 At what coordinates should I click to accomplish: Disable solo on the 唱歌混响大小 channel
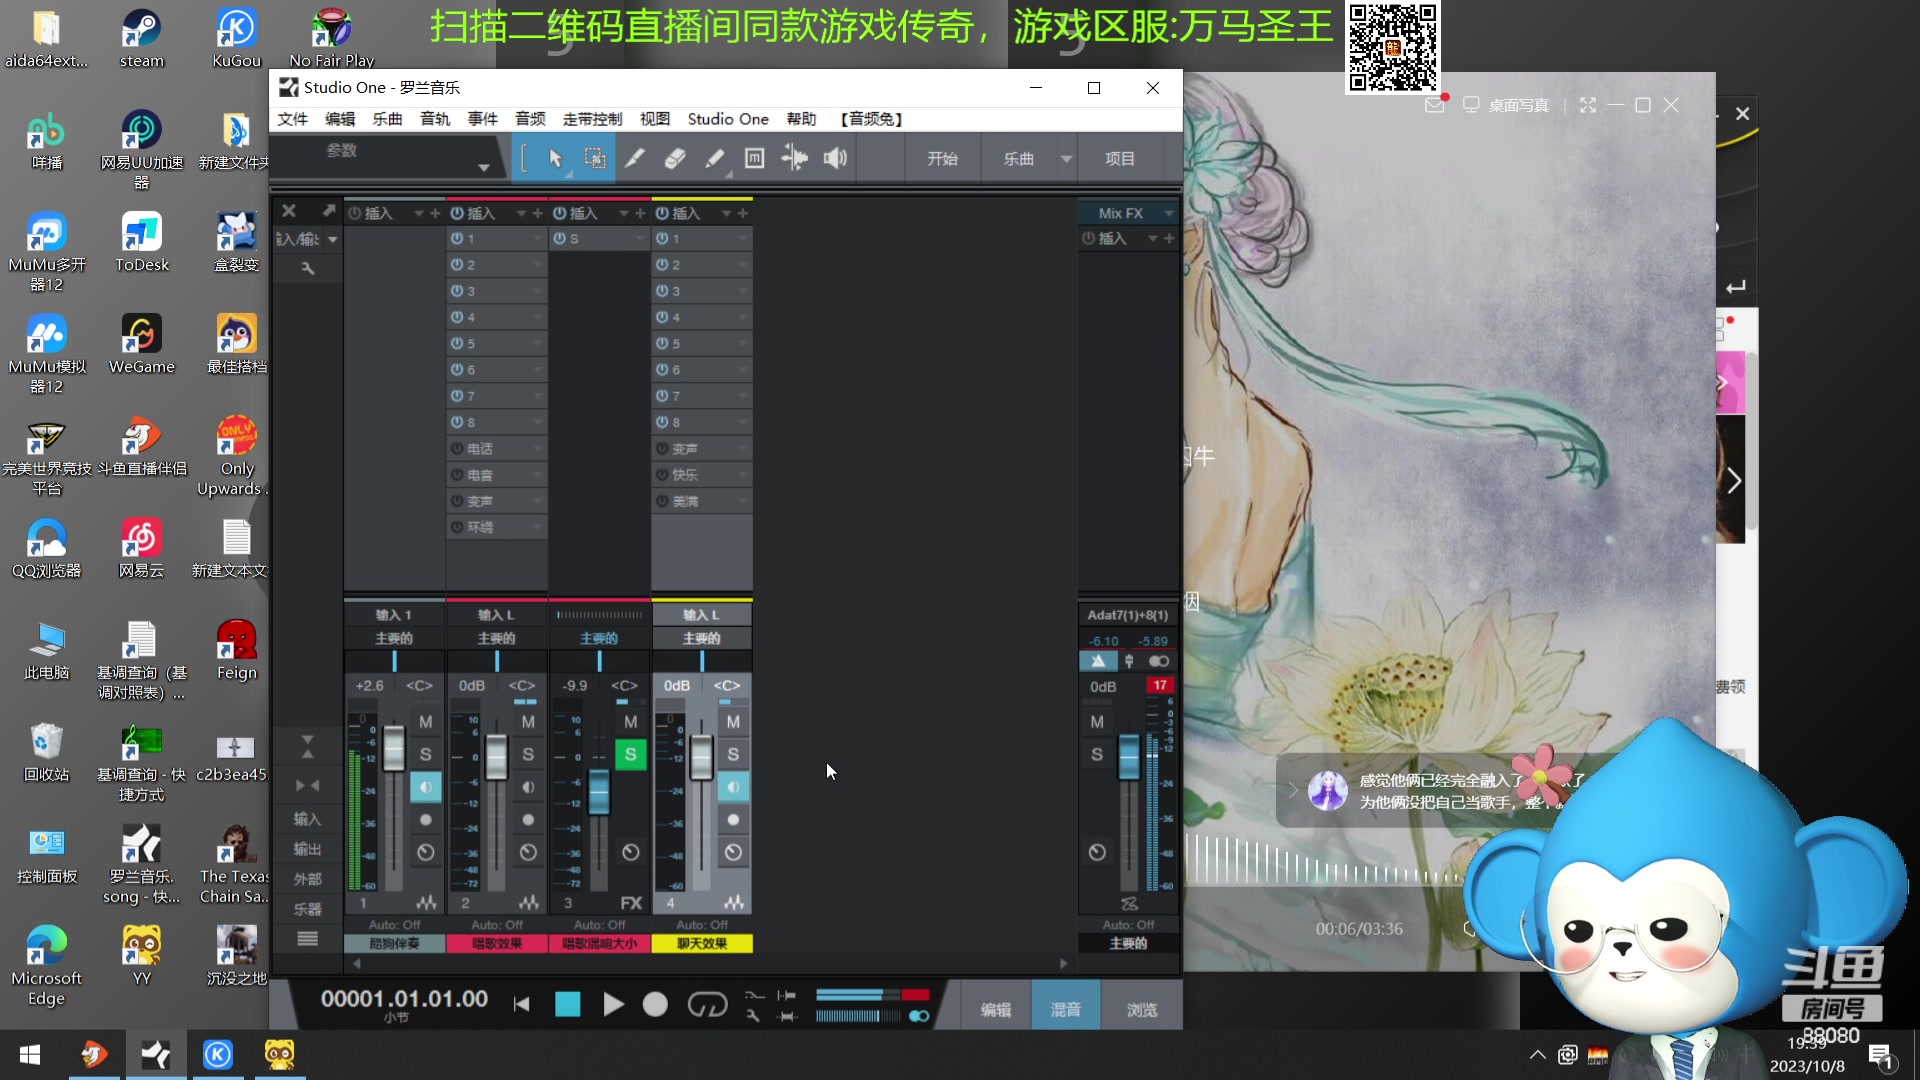631,755
